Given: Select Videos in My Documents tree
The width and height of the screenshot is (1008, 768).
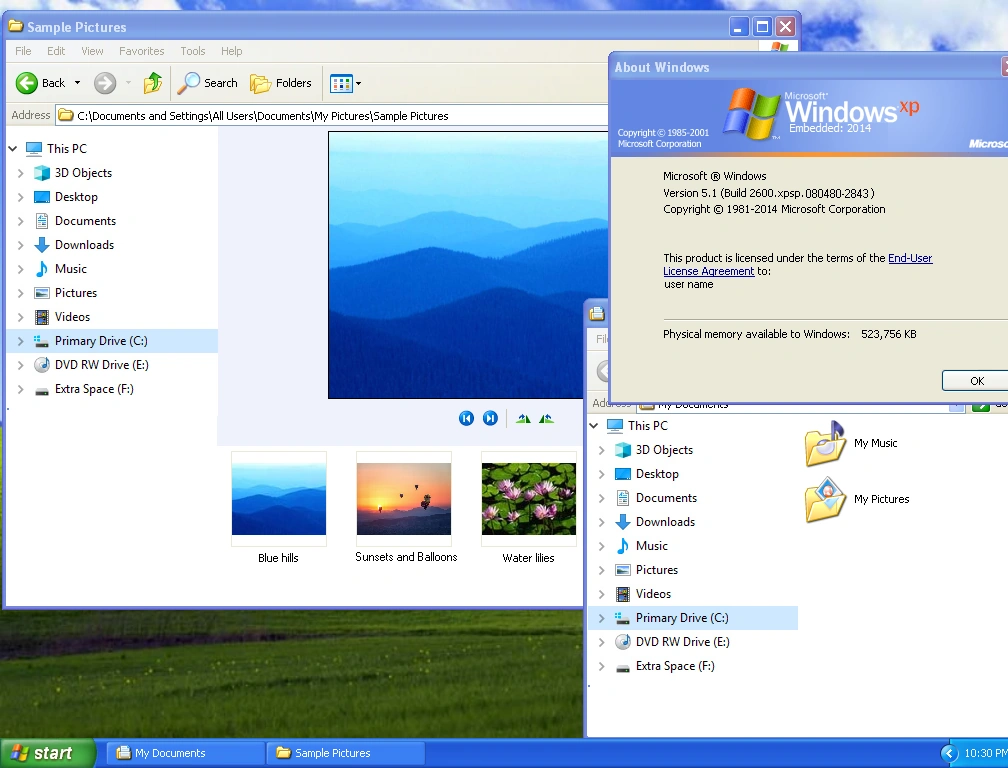Looking at the screenshot, I should point(643,594).
